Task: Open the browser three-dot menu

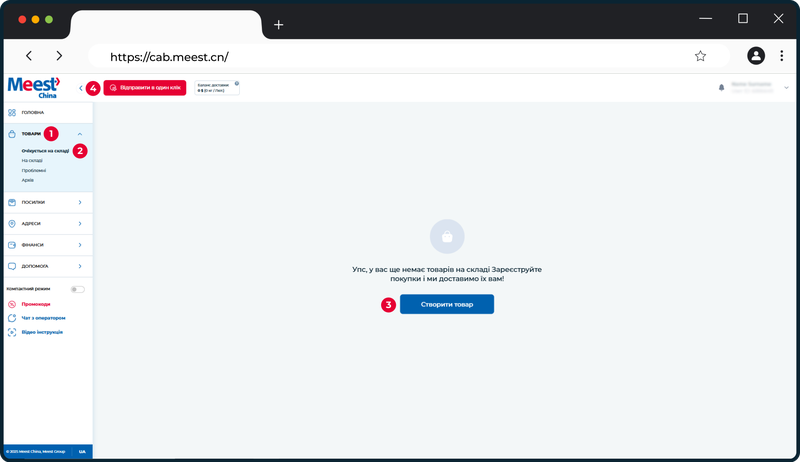Action: pyautogui.click(x=781, y=56)
